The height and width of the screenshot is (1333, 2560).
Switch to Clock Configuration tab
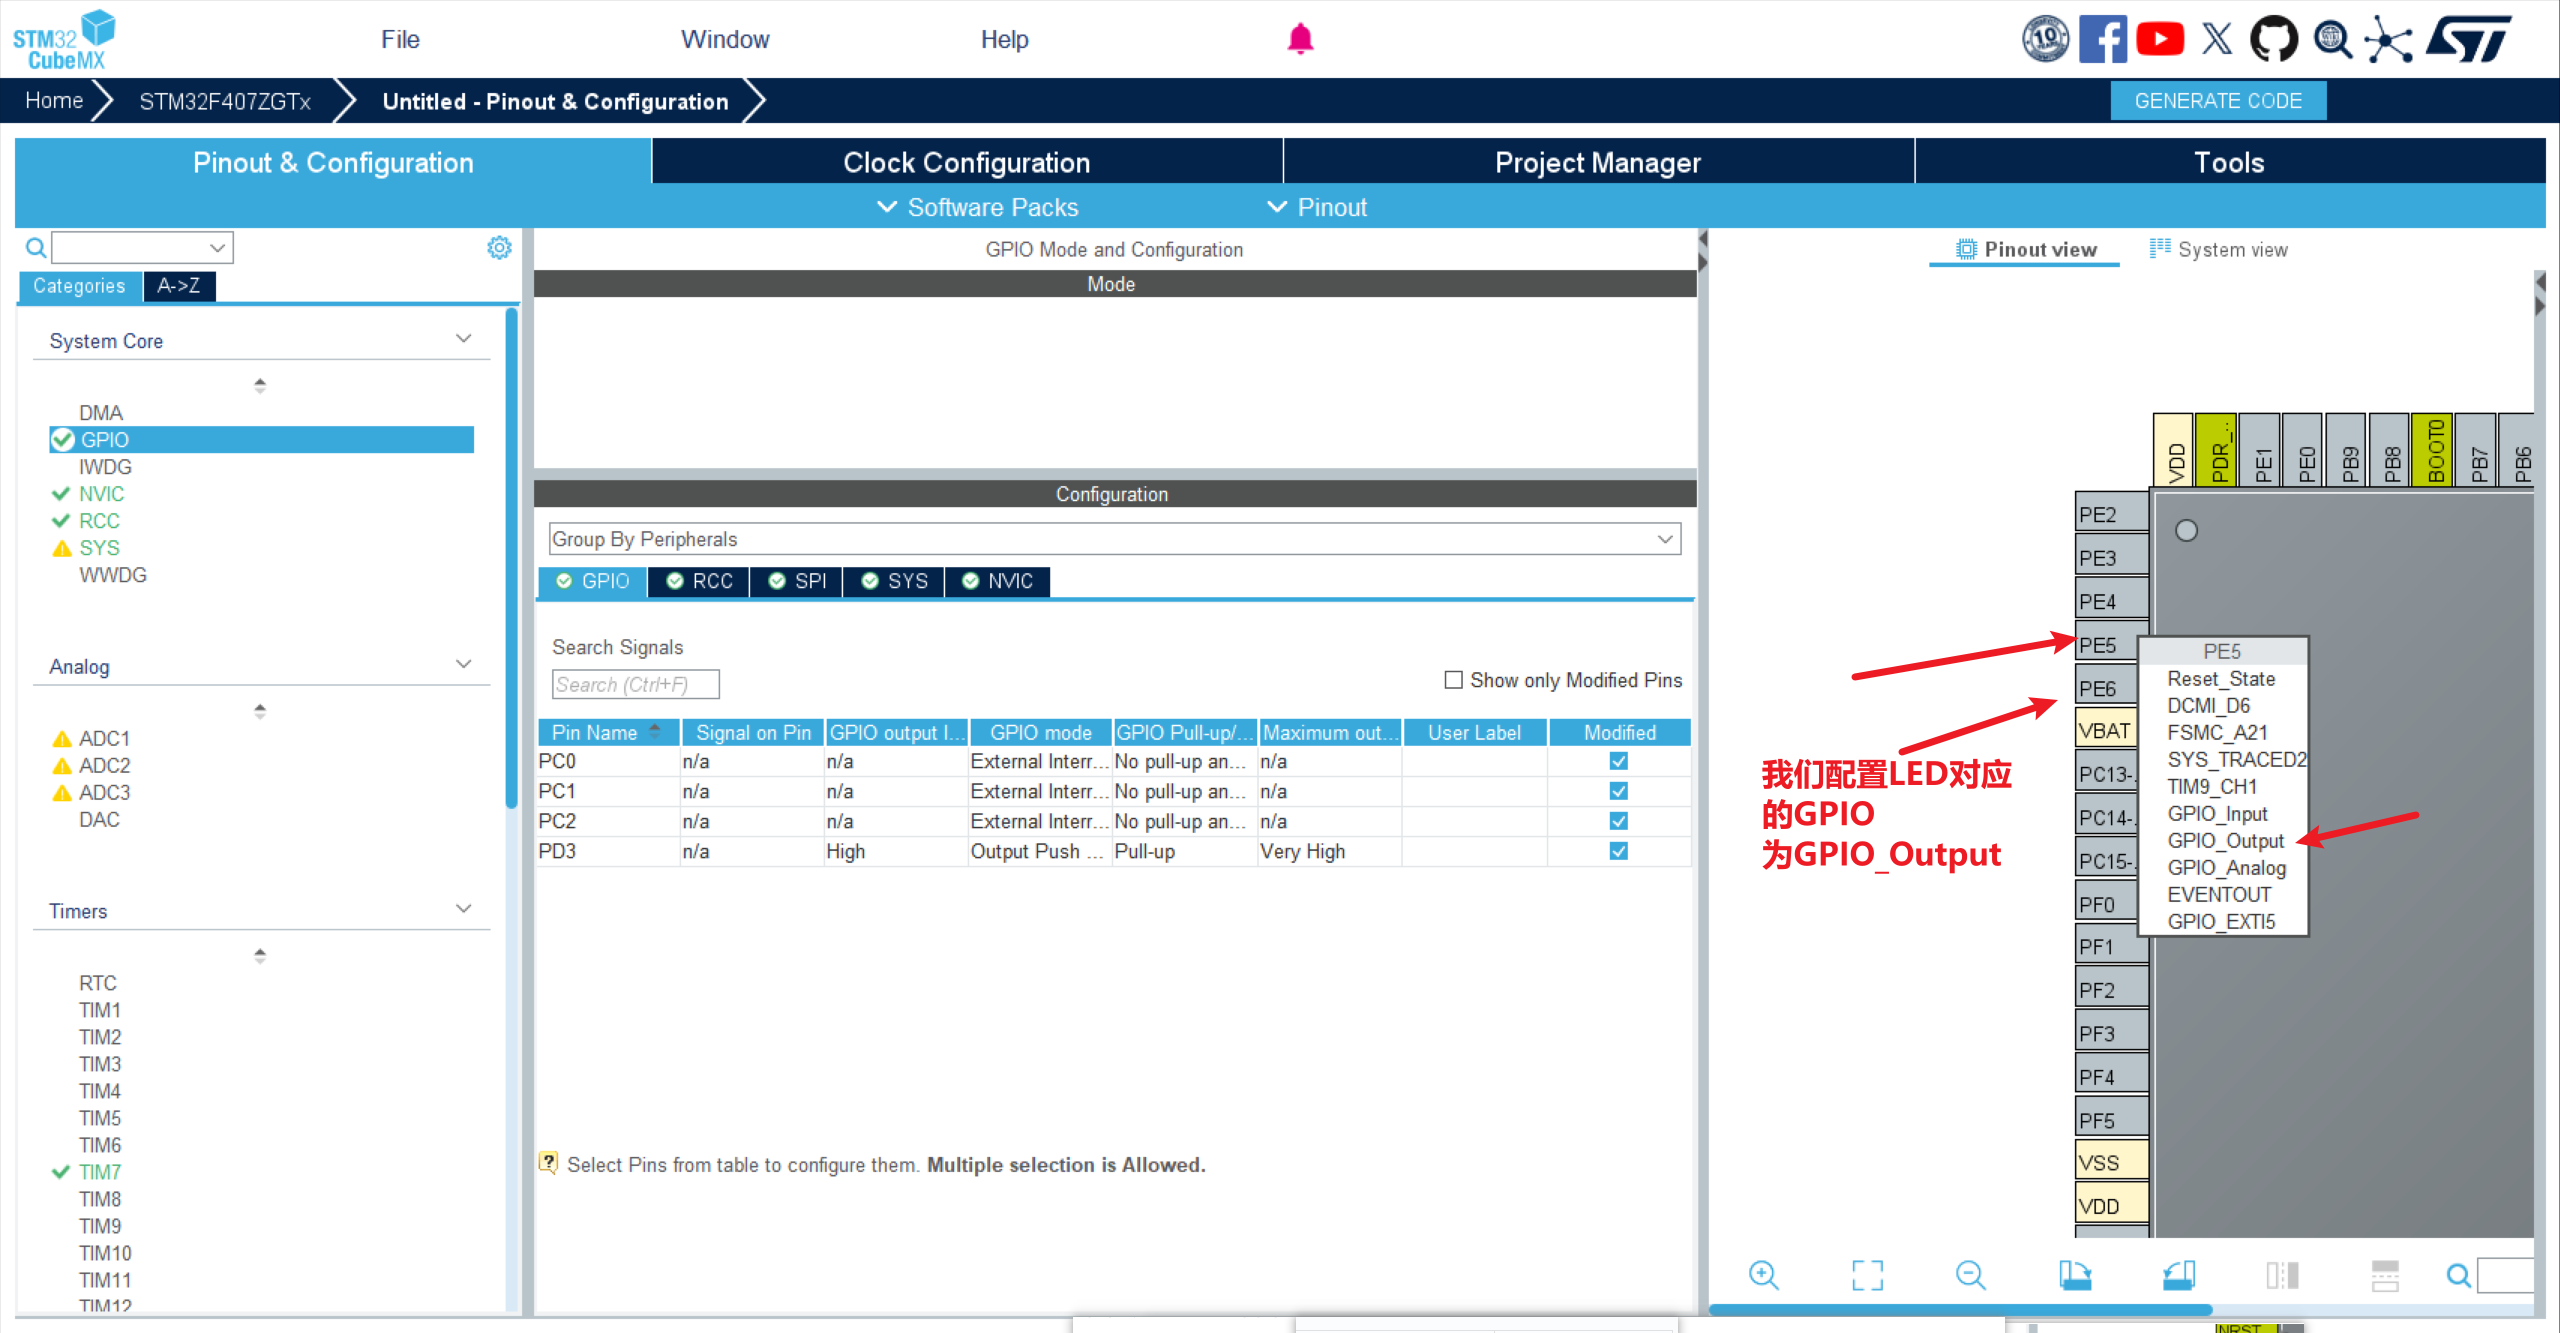coord(966,162)
